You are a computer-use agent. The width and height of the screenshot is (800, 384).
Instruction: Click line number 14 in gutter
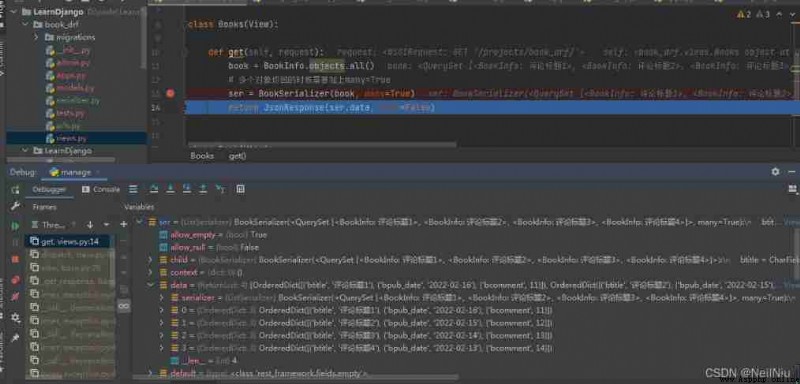click(x=155, y=108)
